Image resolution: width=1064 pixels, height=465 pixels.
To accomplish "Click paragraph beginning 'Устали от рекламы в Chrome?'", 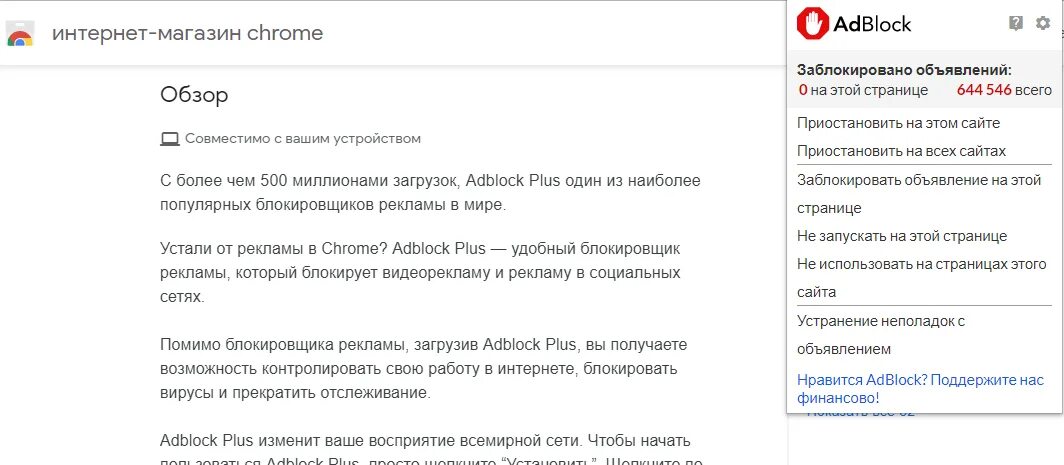I will (421, 273).
